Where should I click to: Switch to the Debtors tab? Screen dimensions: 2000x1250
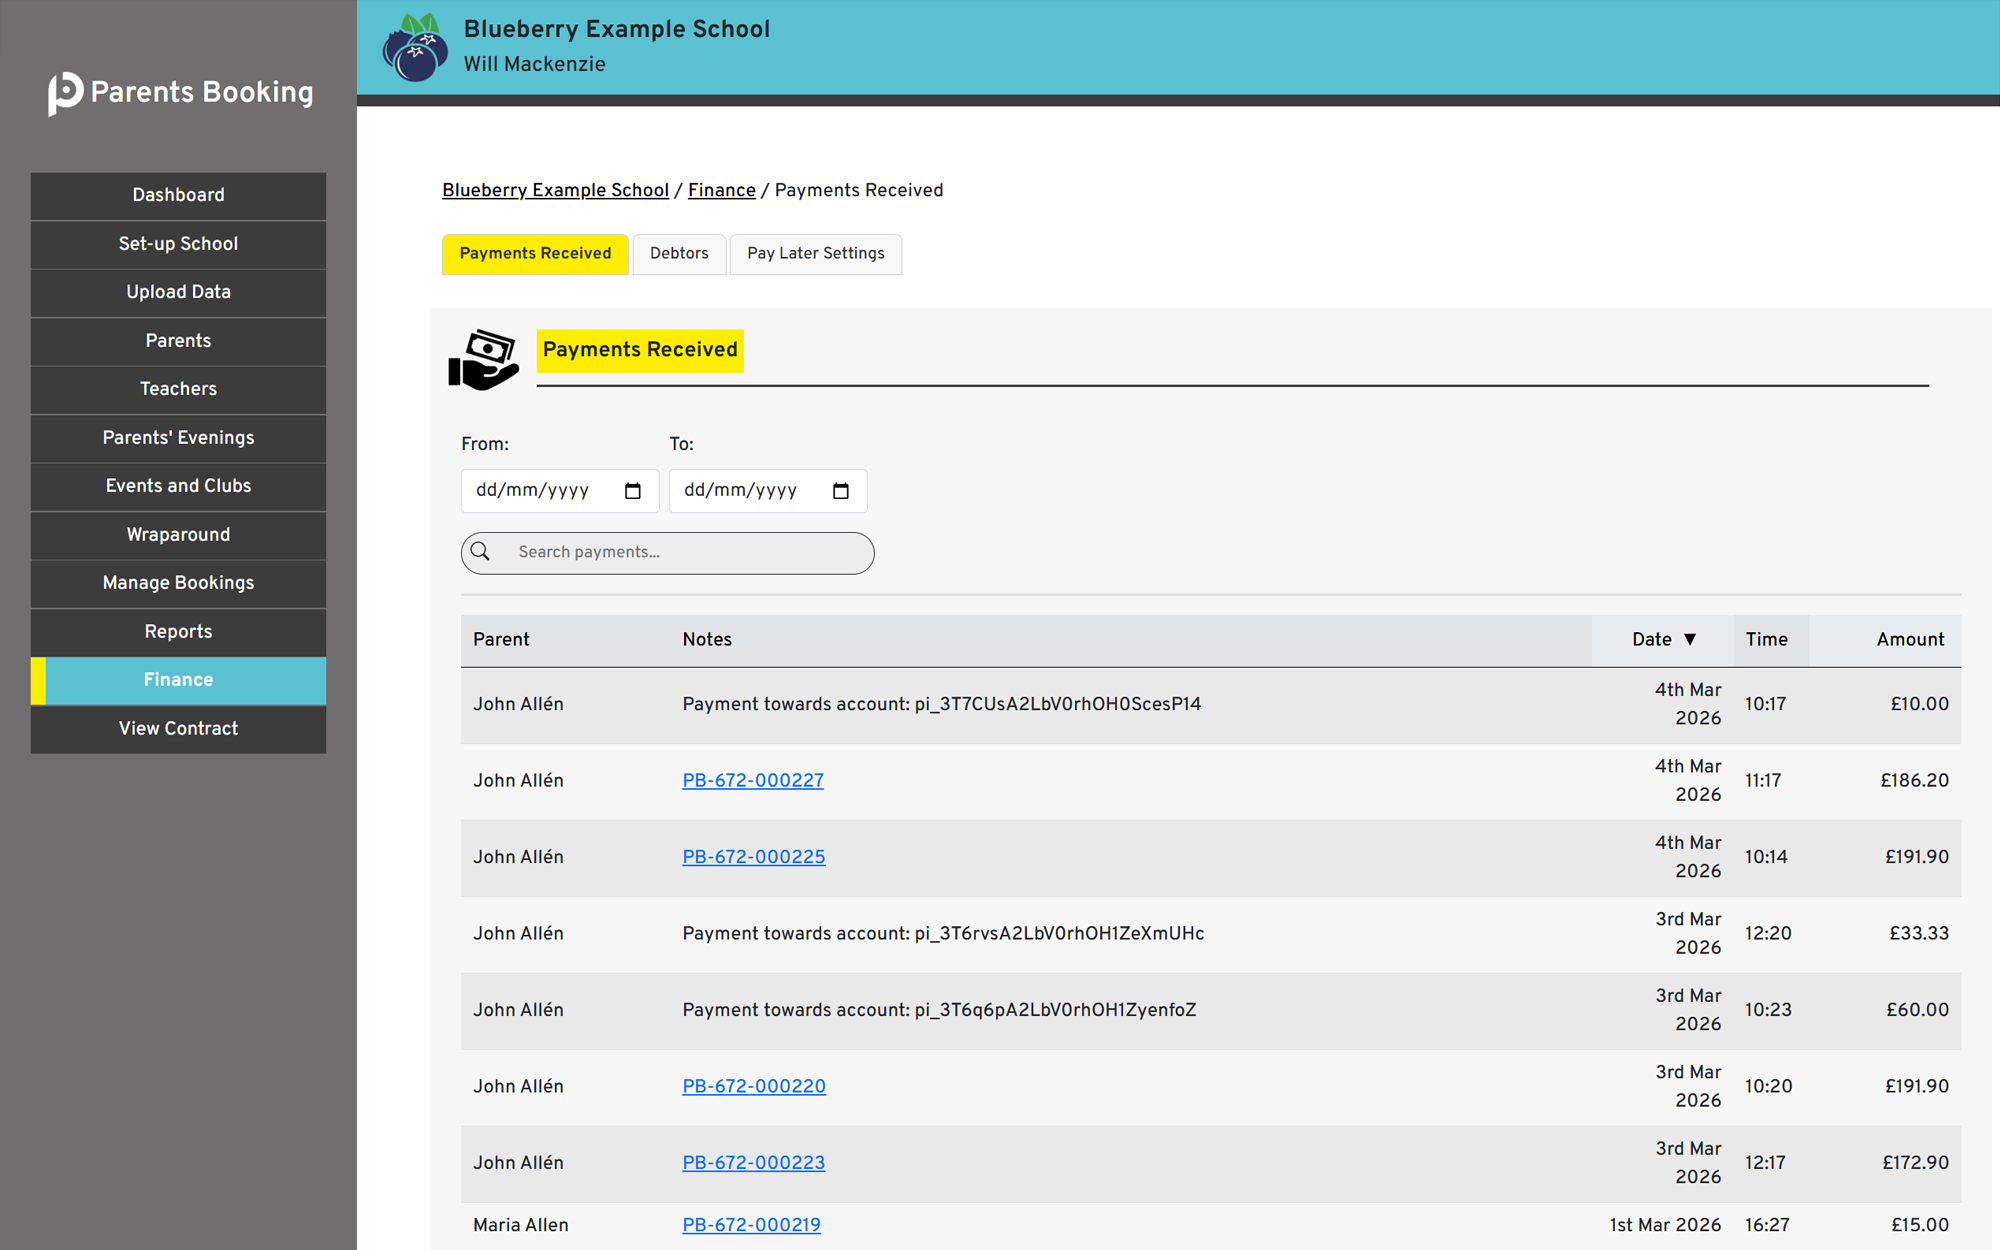[679, 254]
